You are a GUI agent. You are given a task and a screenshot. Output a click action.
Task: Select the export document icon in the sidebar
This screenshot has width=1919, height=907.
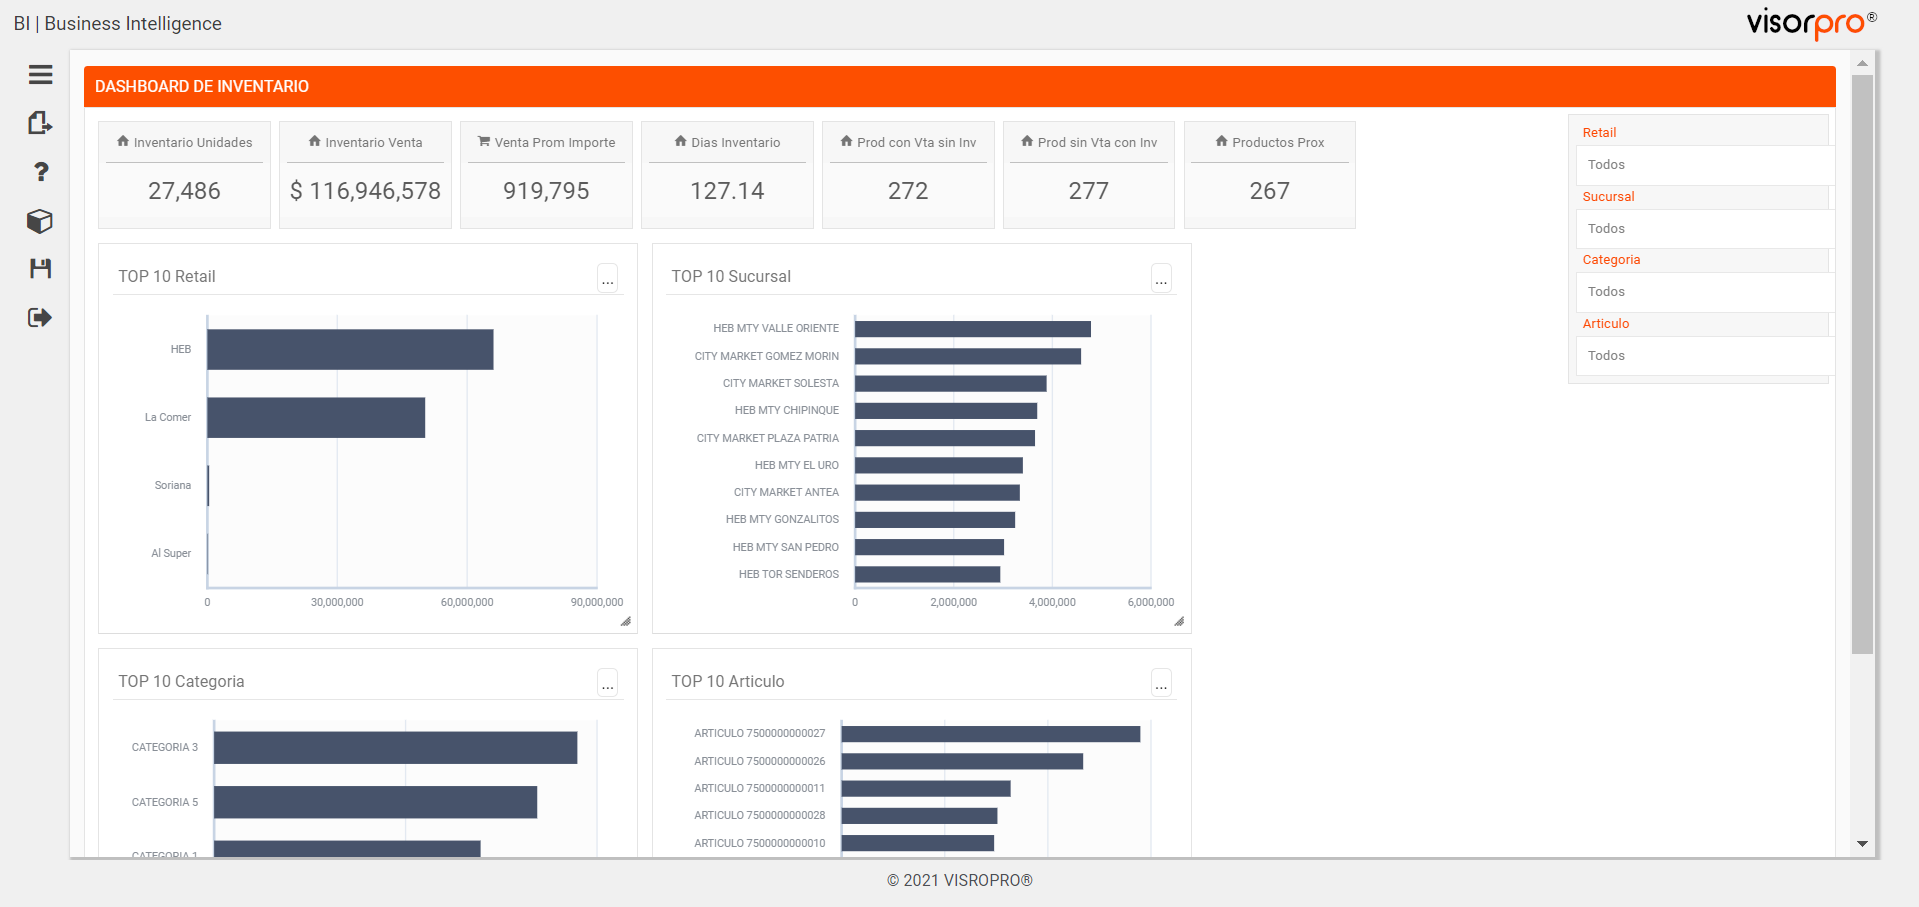pyautogui.click(x=40, y=123)
